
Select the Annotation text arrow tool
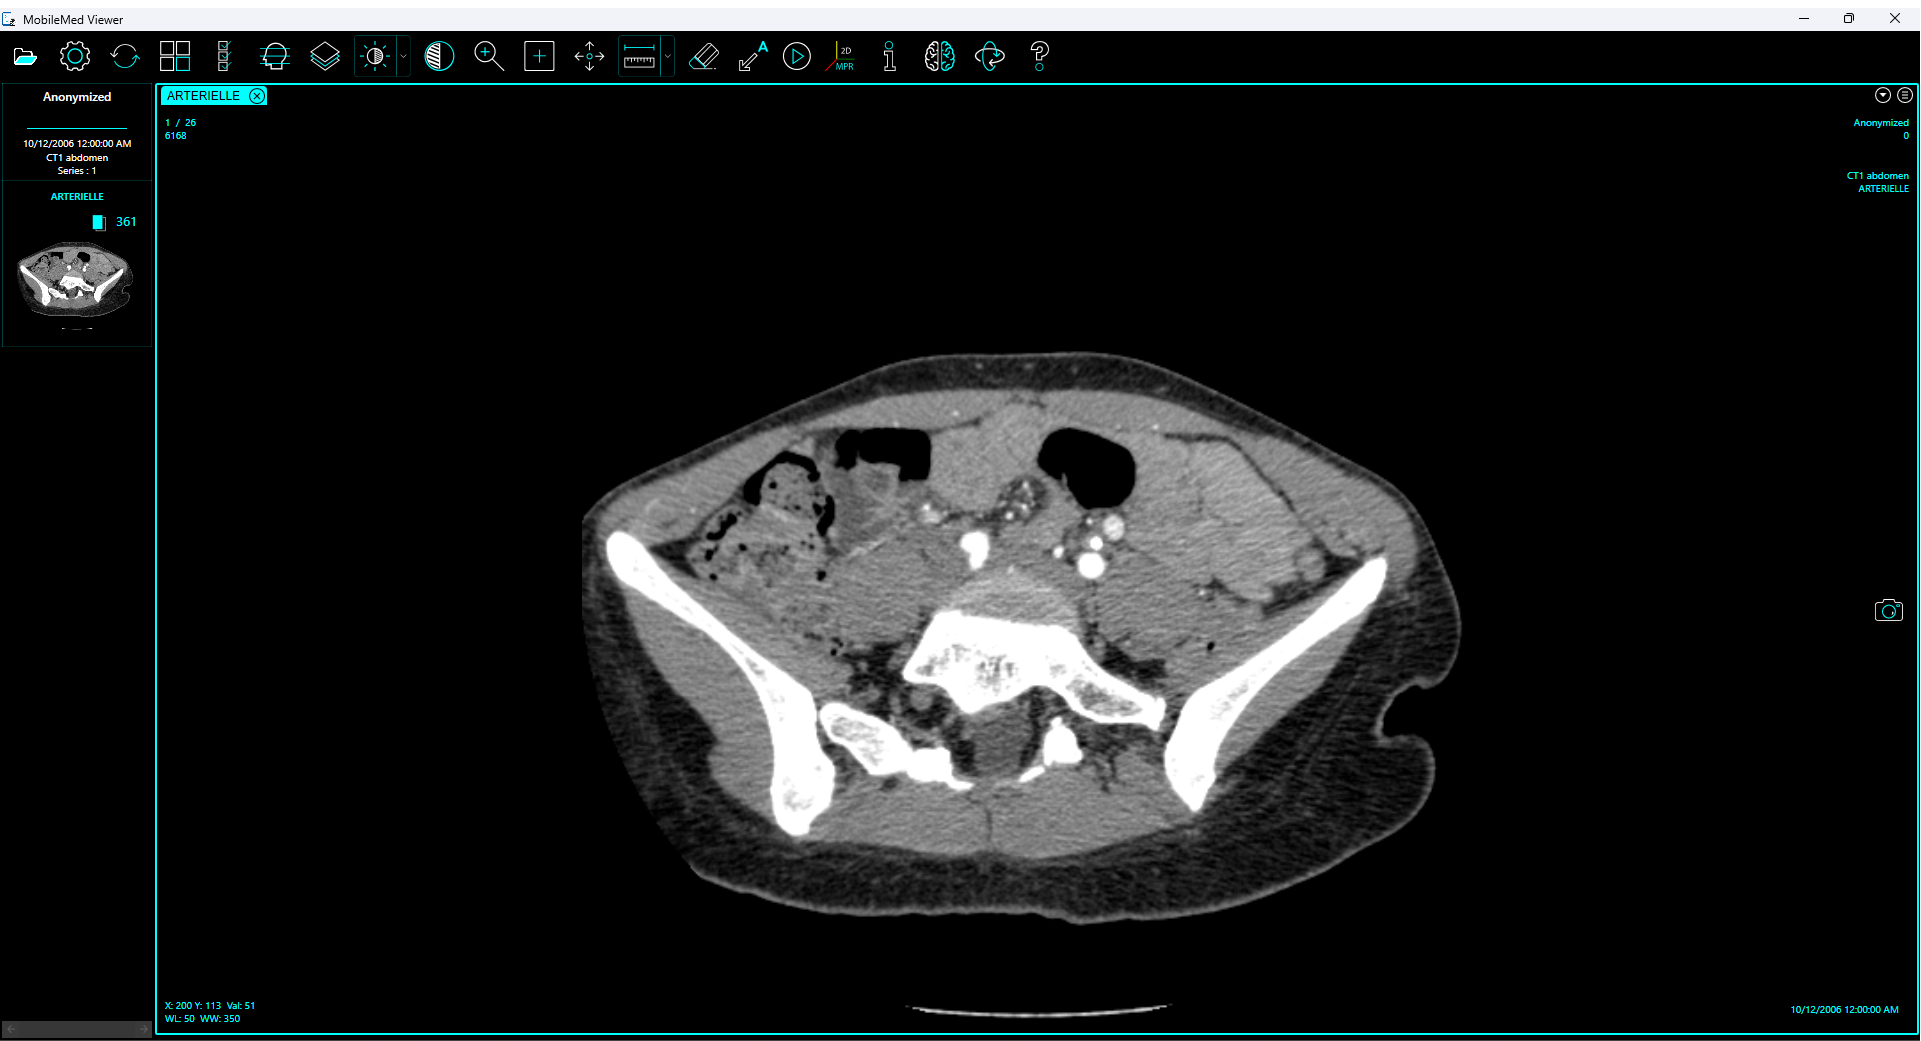point(750,56)
